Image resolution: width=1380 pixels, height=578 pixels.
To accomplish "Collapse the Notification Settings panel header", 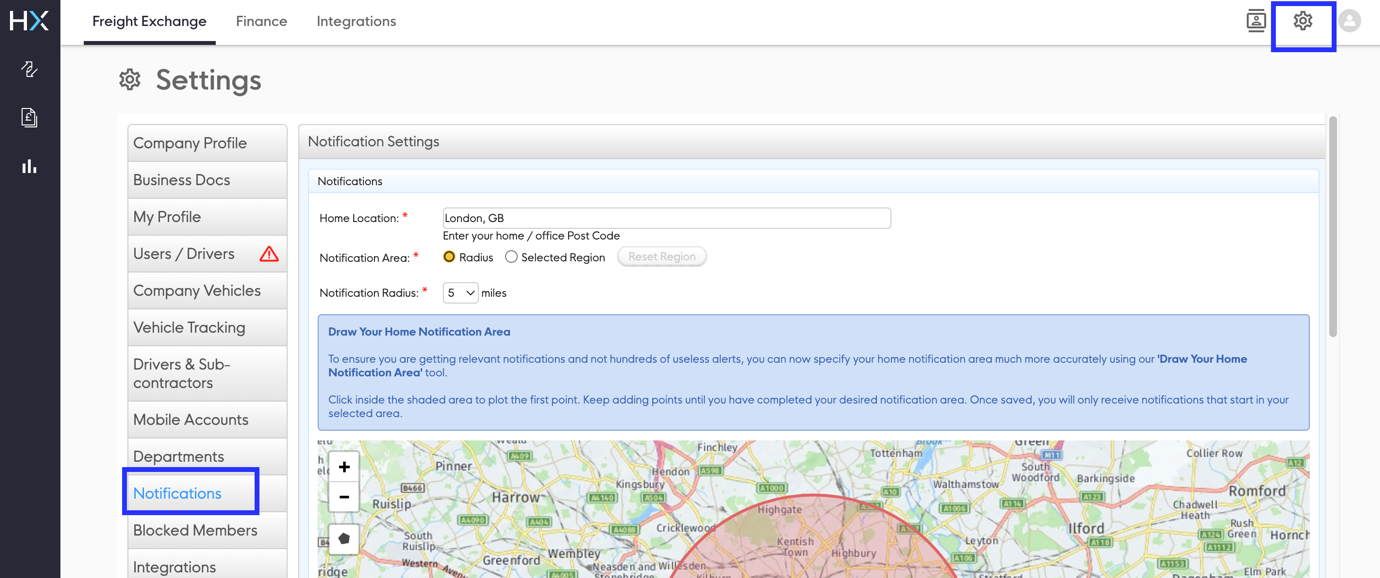I will pos(373,141).
